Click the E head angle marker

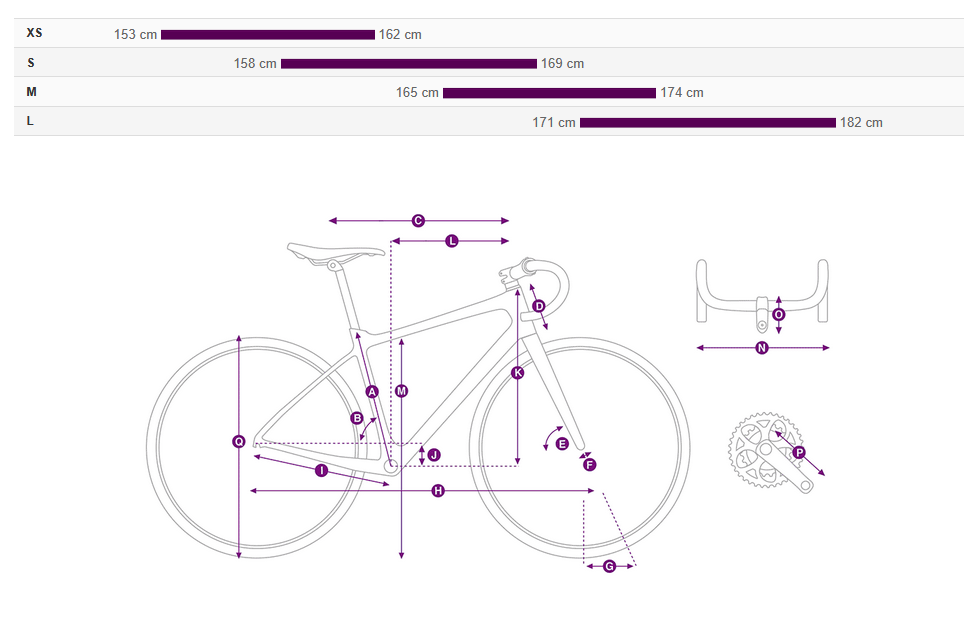click(562, 444)
